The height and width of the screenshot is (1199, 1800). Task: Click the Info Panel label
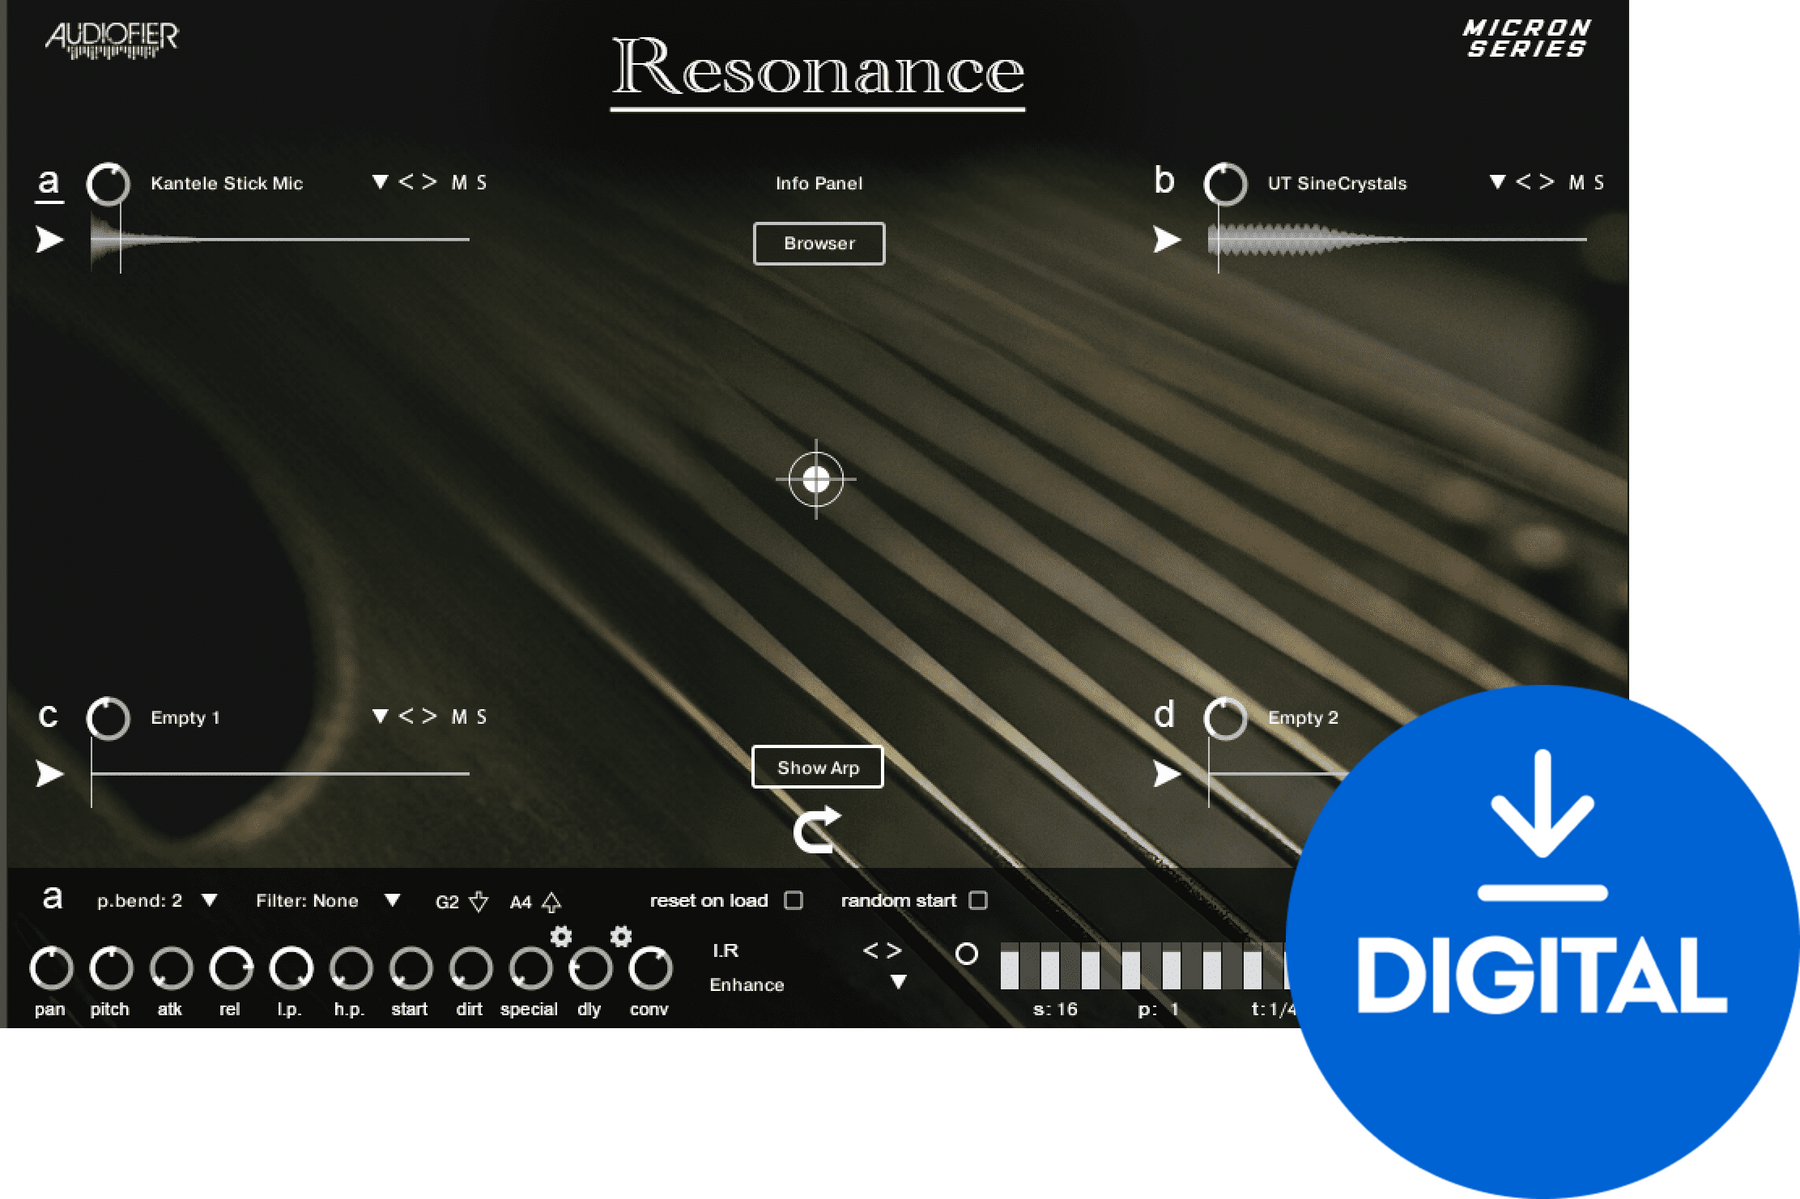(x=819, y=184)
